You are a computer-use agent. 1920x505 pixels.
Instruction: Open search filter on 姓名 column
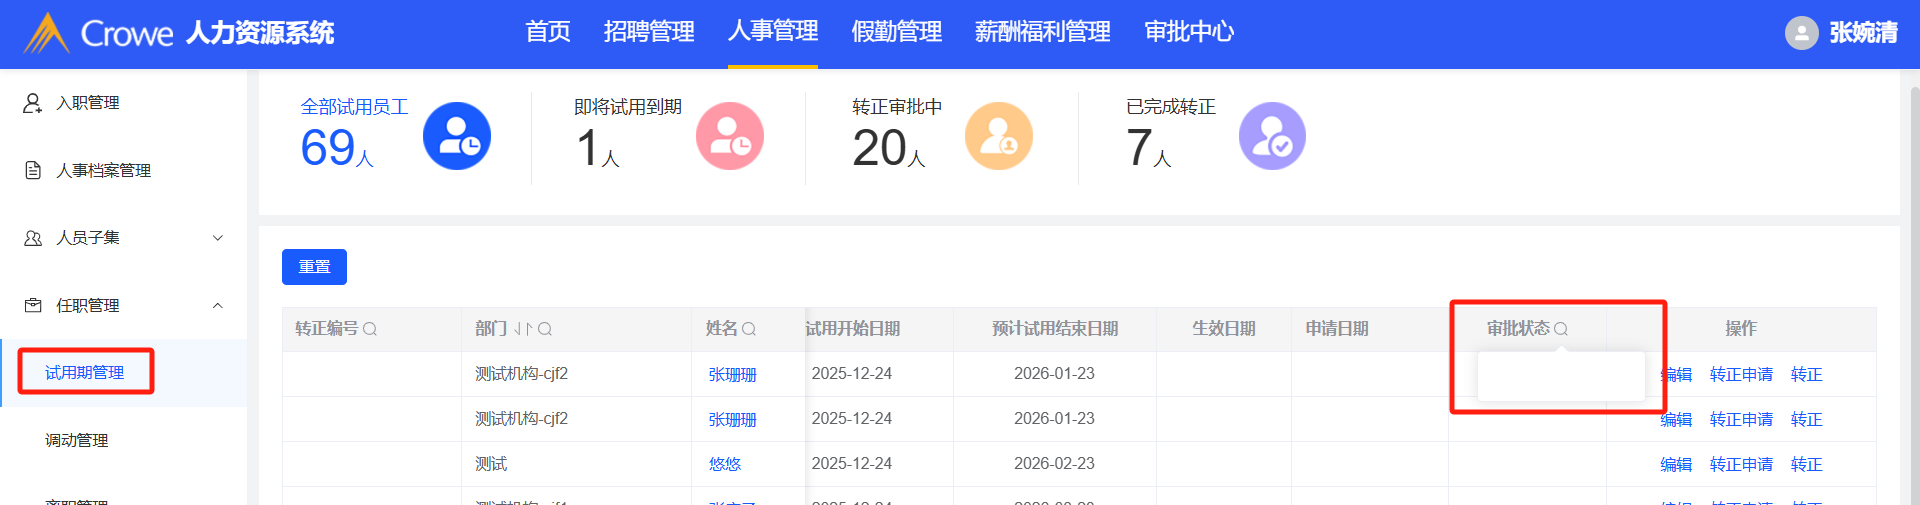pos(749,329)
